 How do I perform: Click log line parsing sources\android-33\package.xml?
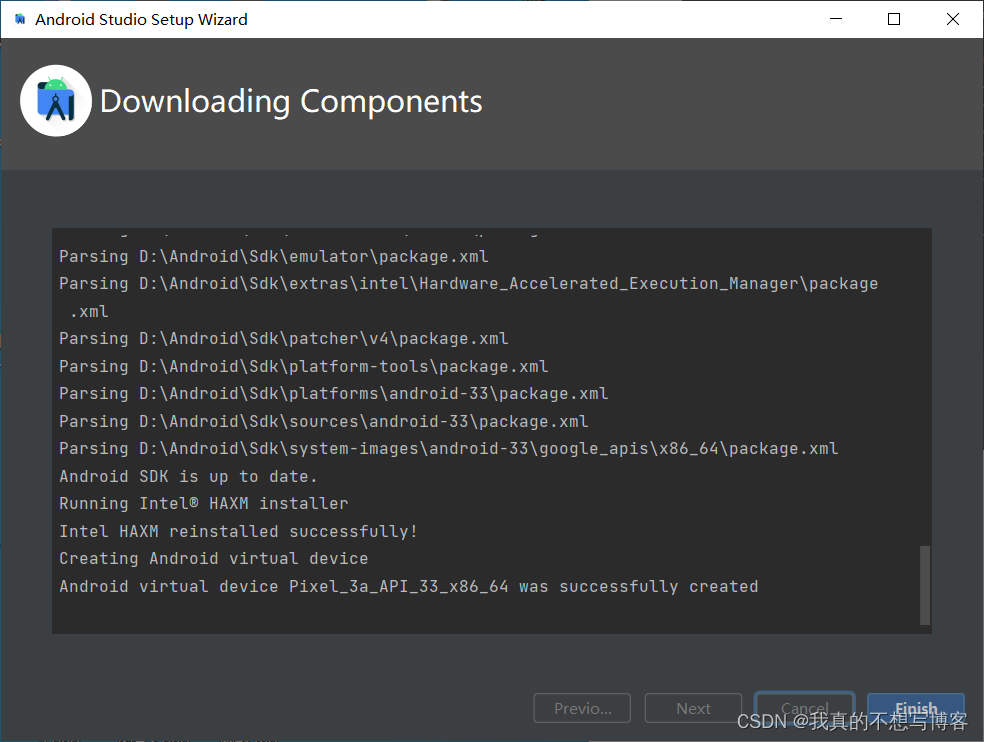click(324, 421)
